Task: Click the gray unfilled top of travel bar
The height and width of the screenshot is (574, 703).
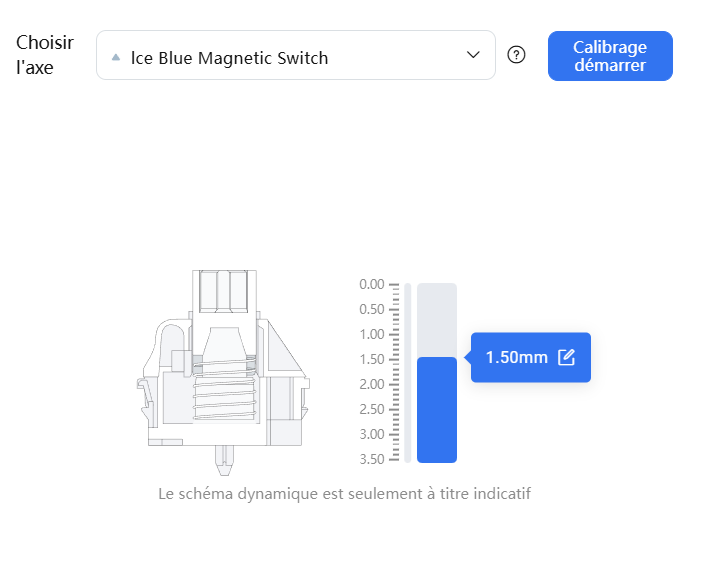Action: pyautogui.click(x=437, y=318)
